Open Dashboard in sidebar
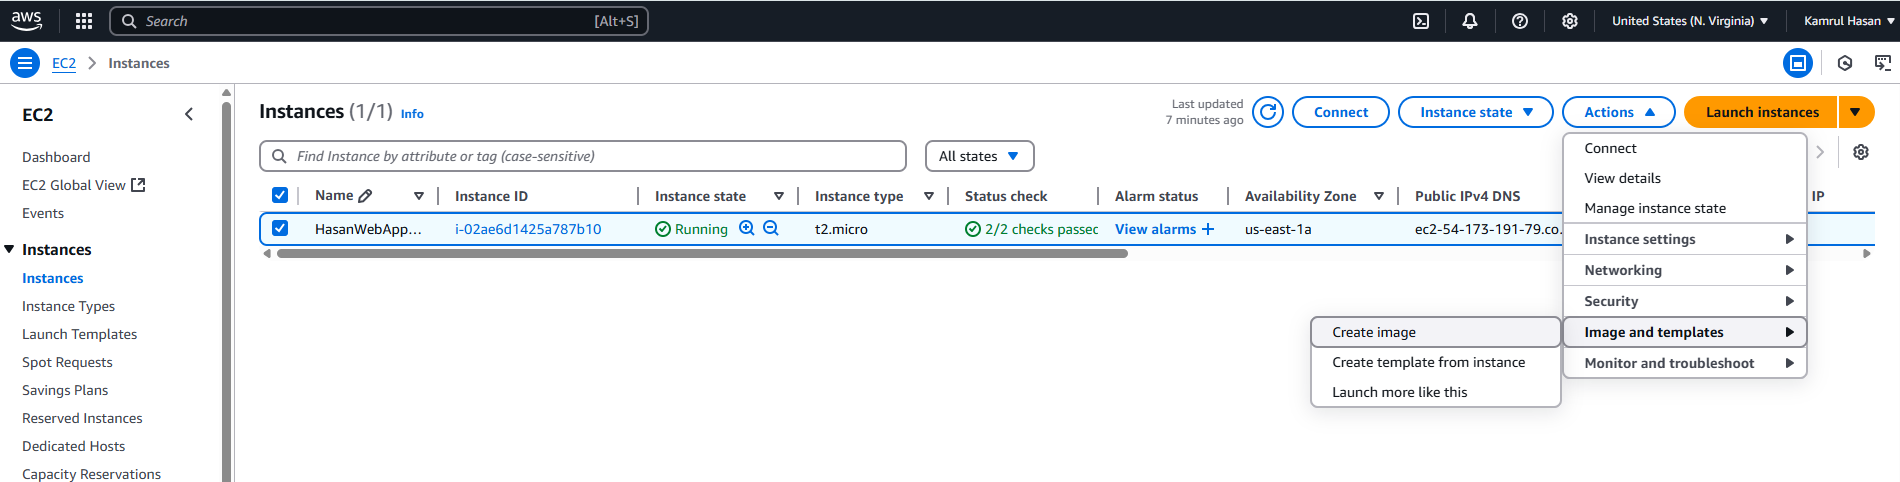 (x=56, y=157)
